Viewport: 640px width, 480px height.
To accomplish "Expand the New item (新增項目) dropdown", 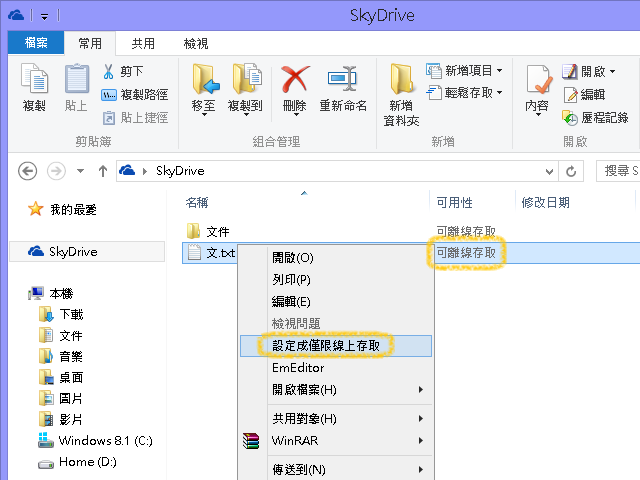I will [500, 71].
